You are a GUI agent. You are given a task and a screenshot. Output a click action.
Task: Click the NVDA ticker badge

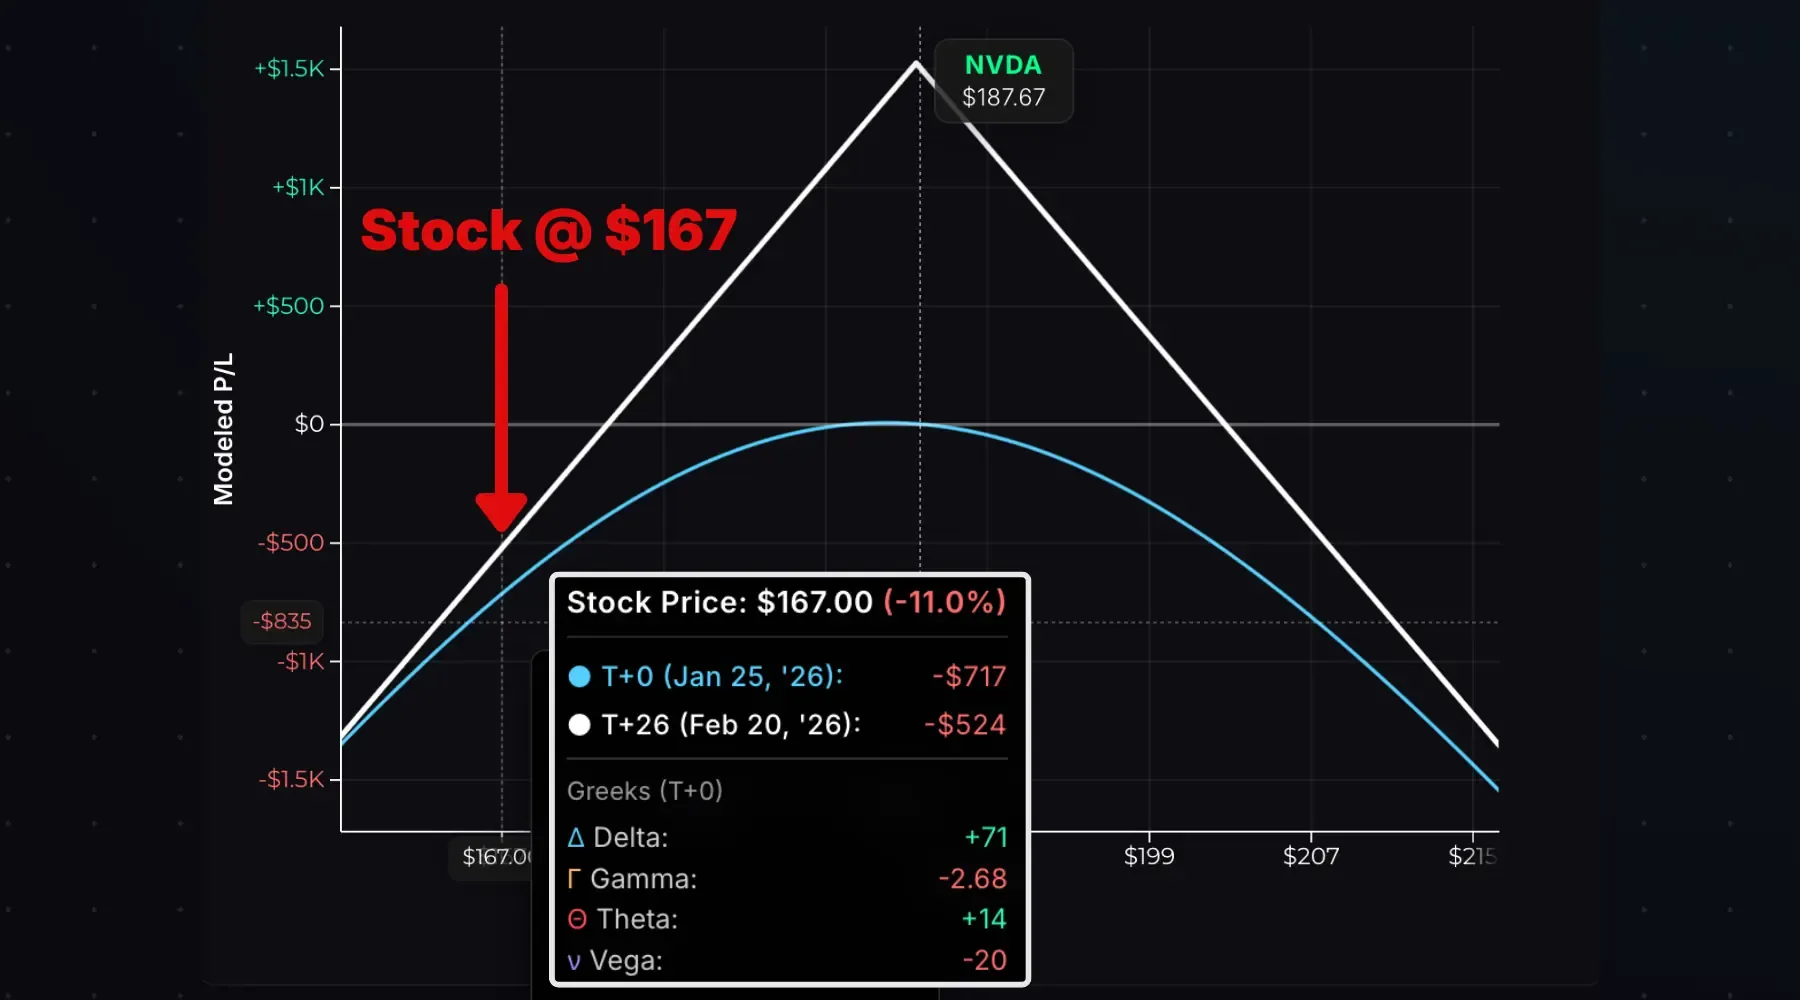click(1003, 81)
